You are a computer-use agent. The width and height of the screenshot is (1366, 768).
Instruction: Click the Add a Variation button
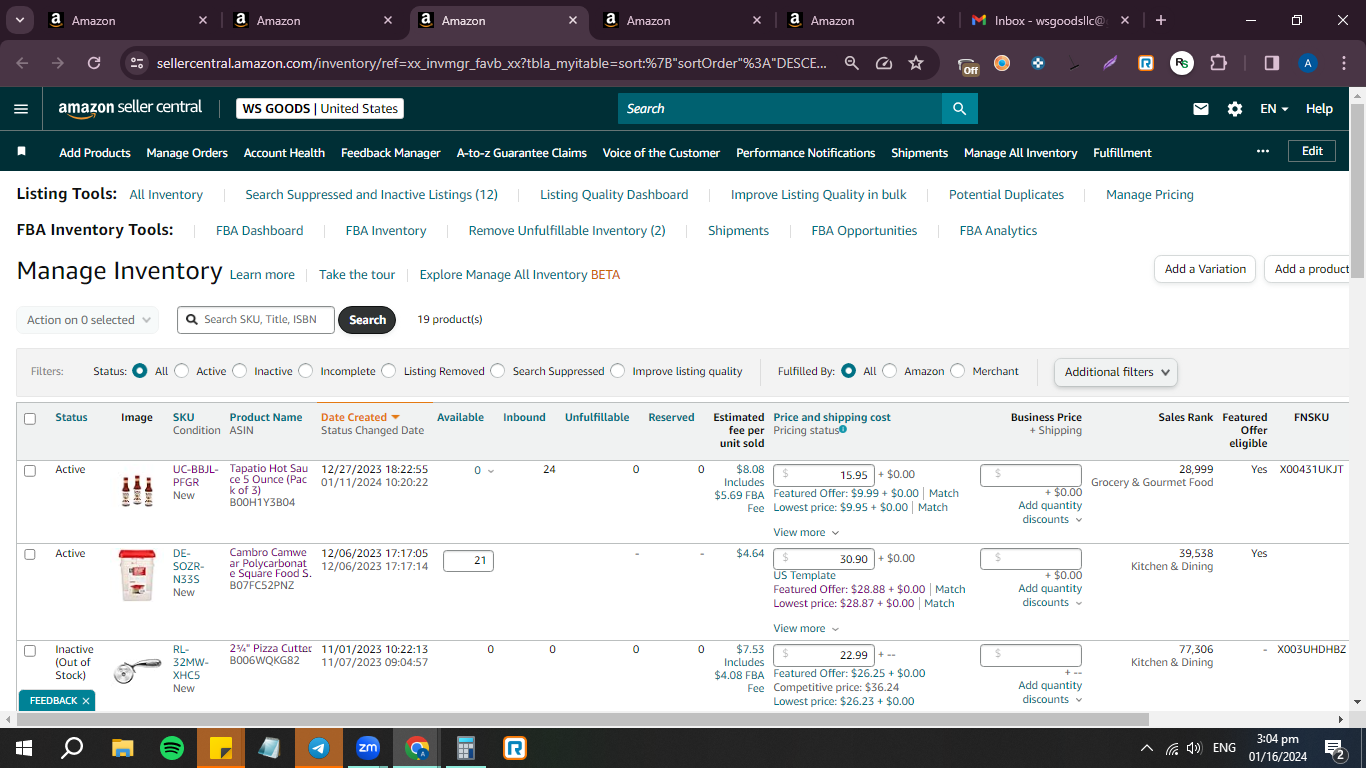tap(1205, 269)
